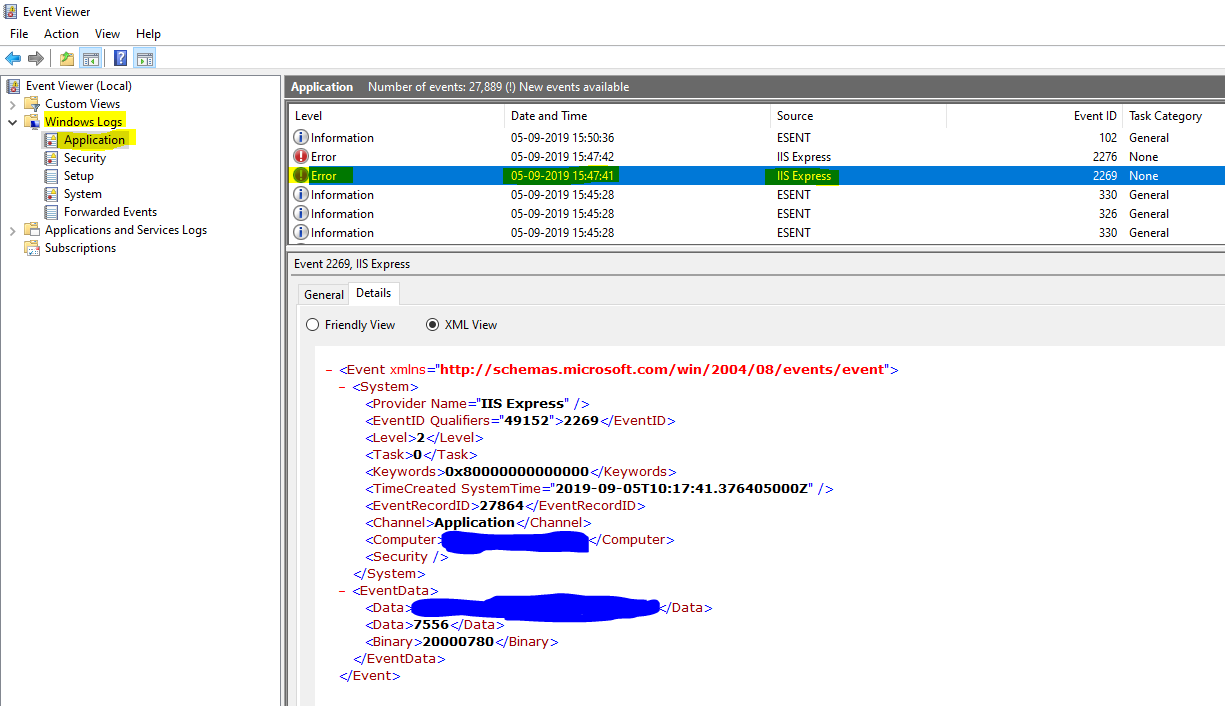Click the Setup log icon
The height and width of the screenshot is (706, 1225).
[51, 176]
